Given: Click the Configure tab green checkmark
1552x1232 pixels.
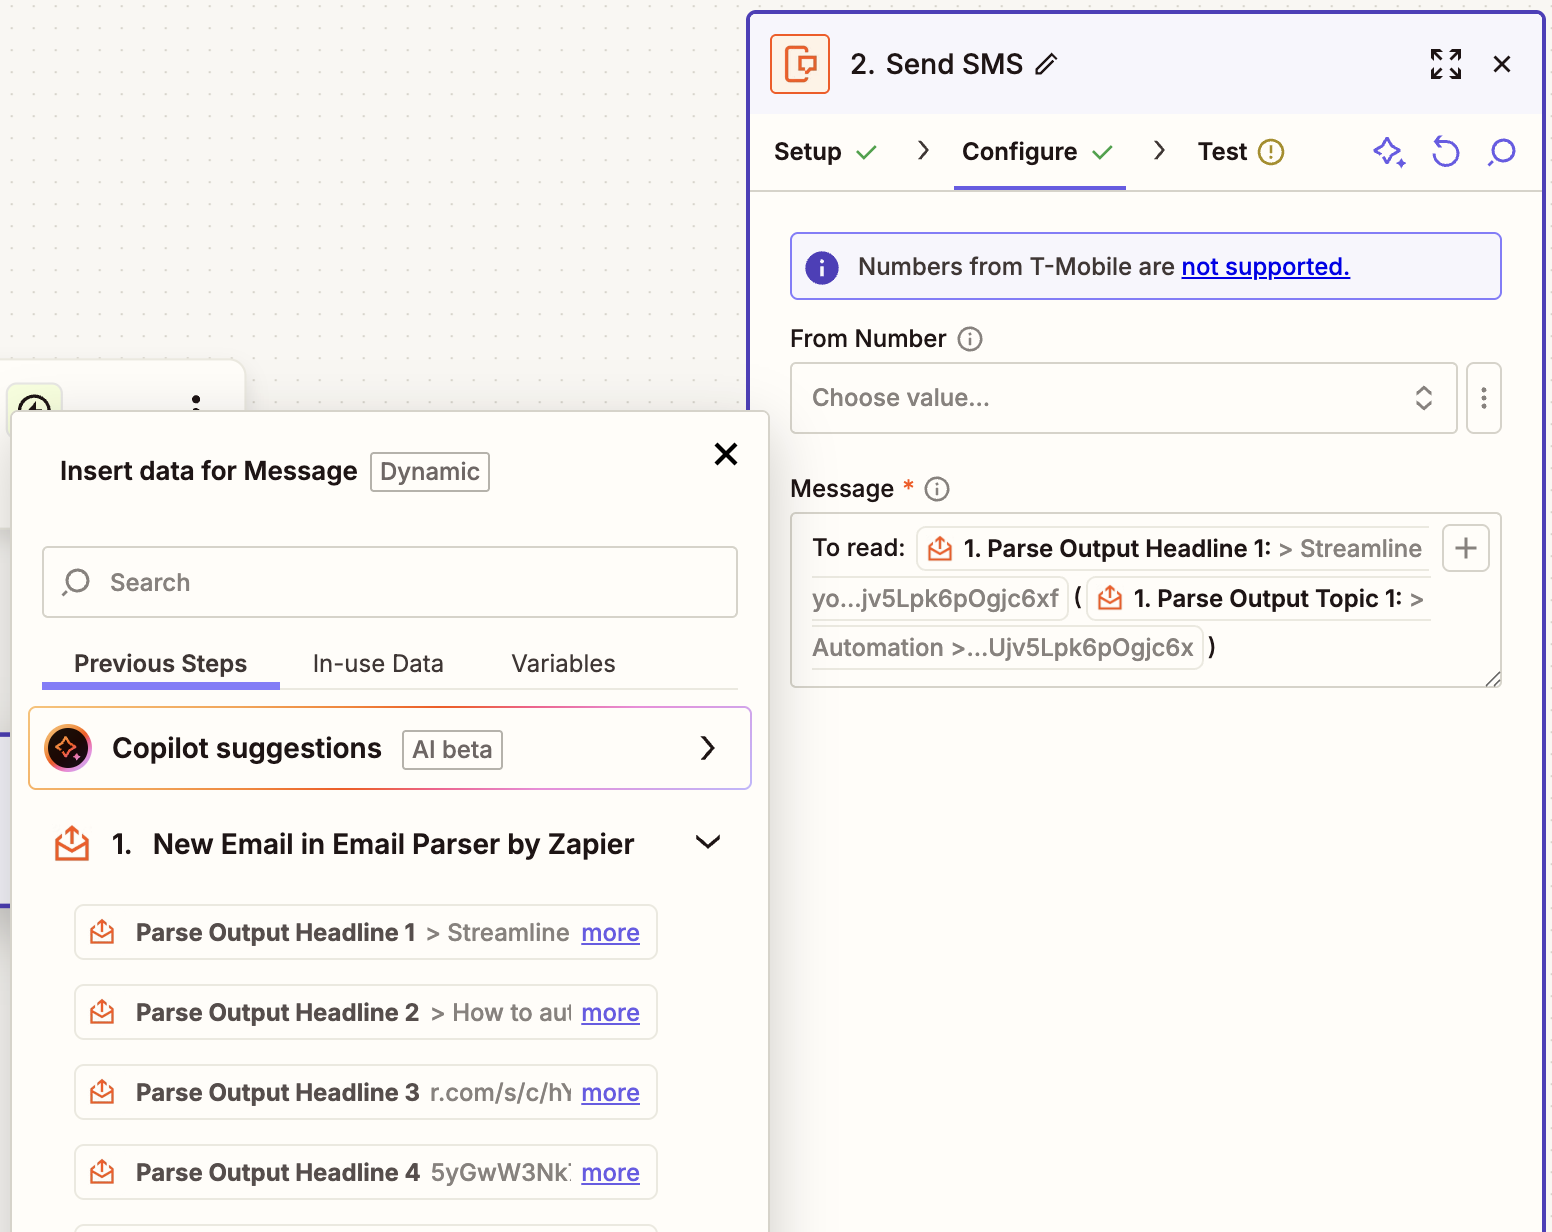Looking at the screenshot, I should (1102, 152).
